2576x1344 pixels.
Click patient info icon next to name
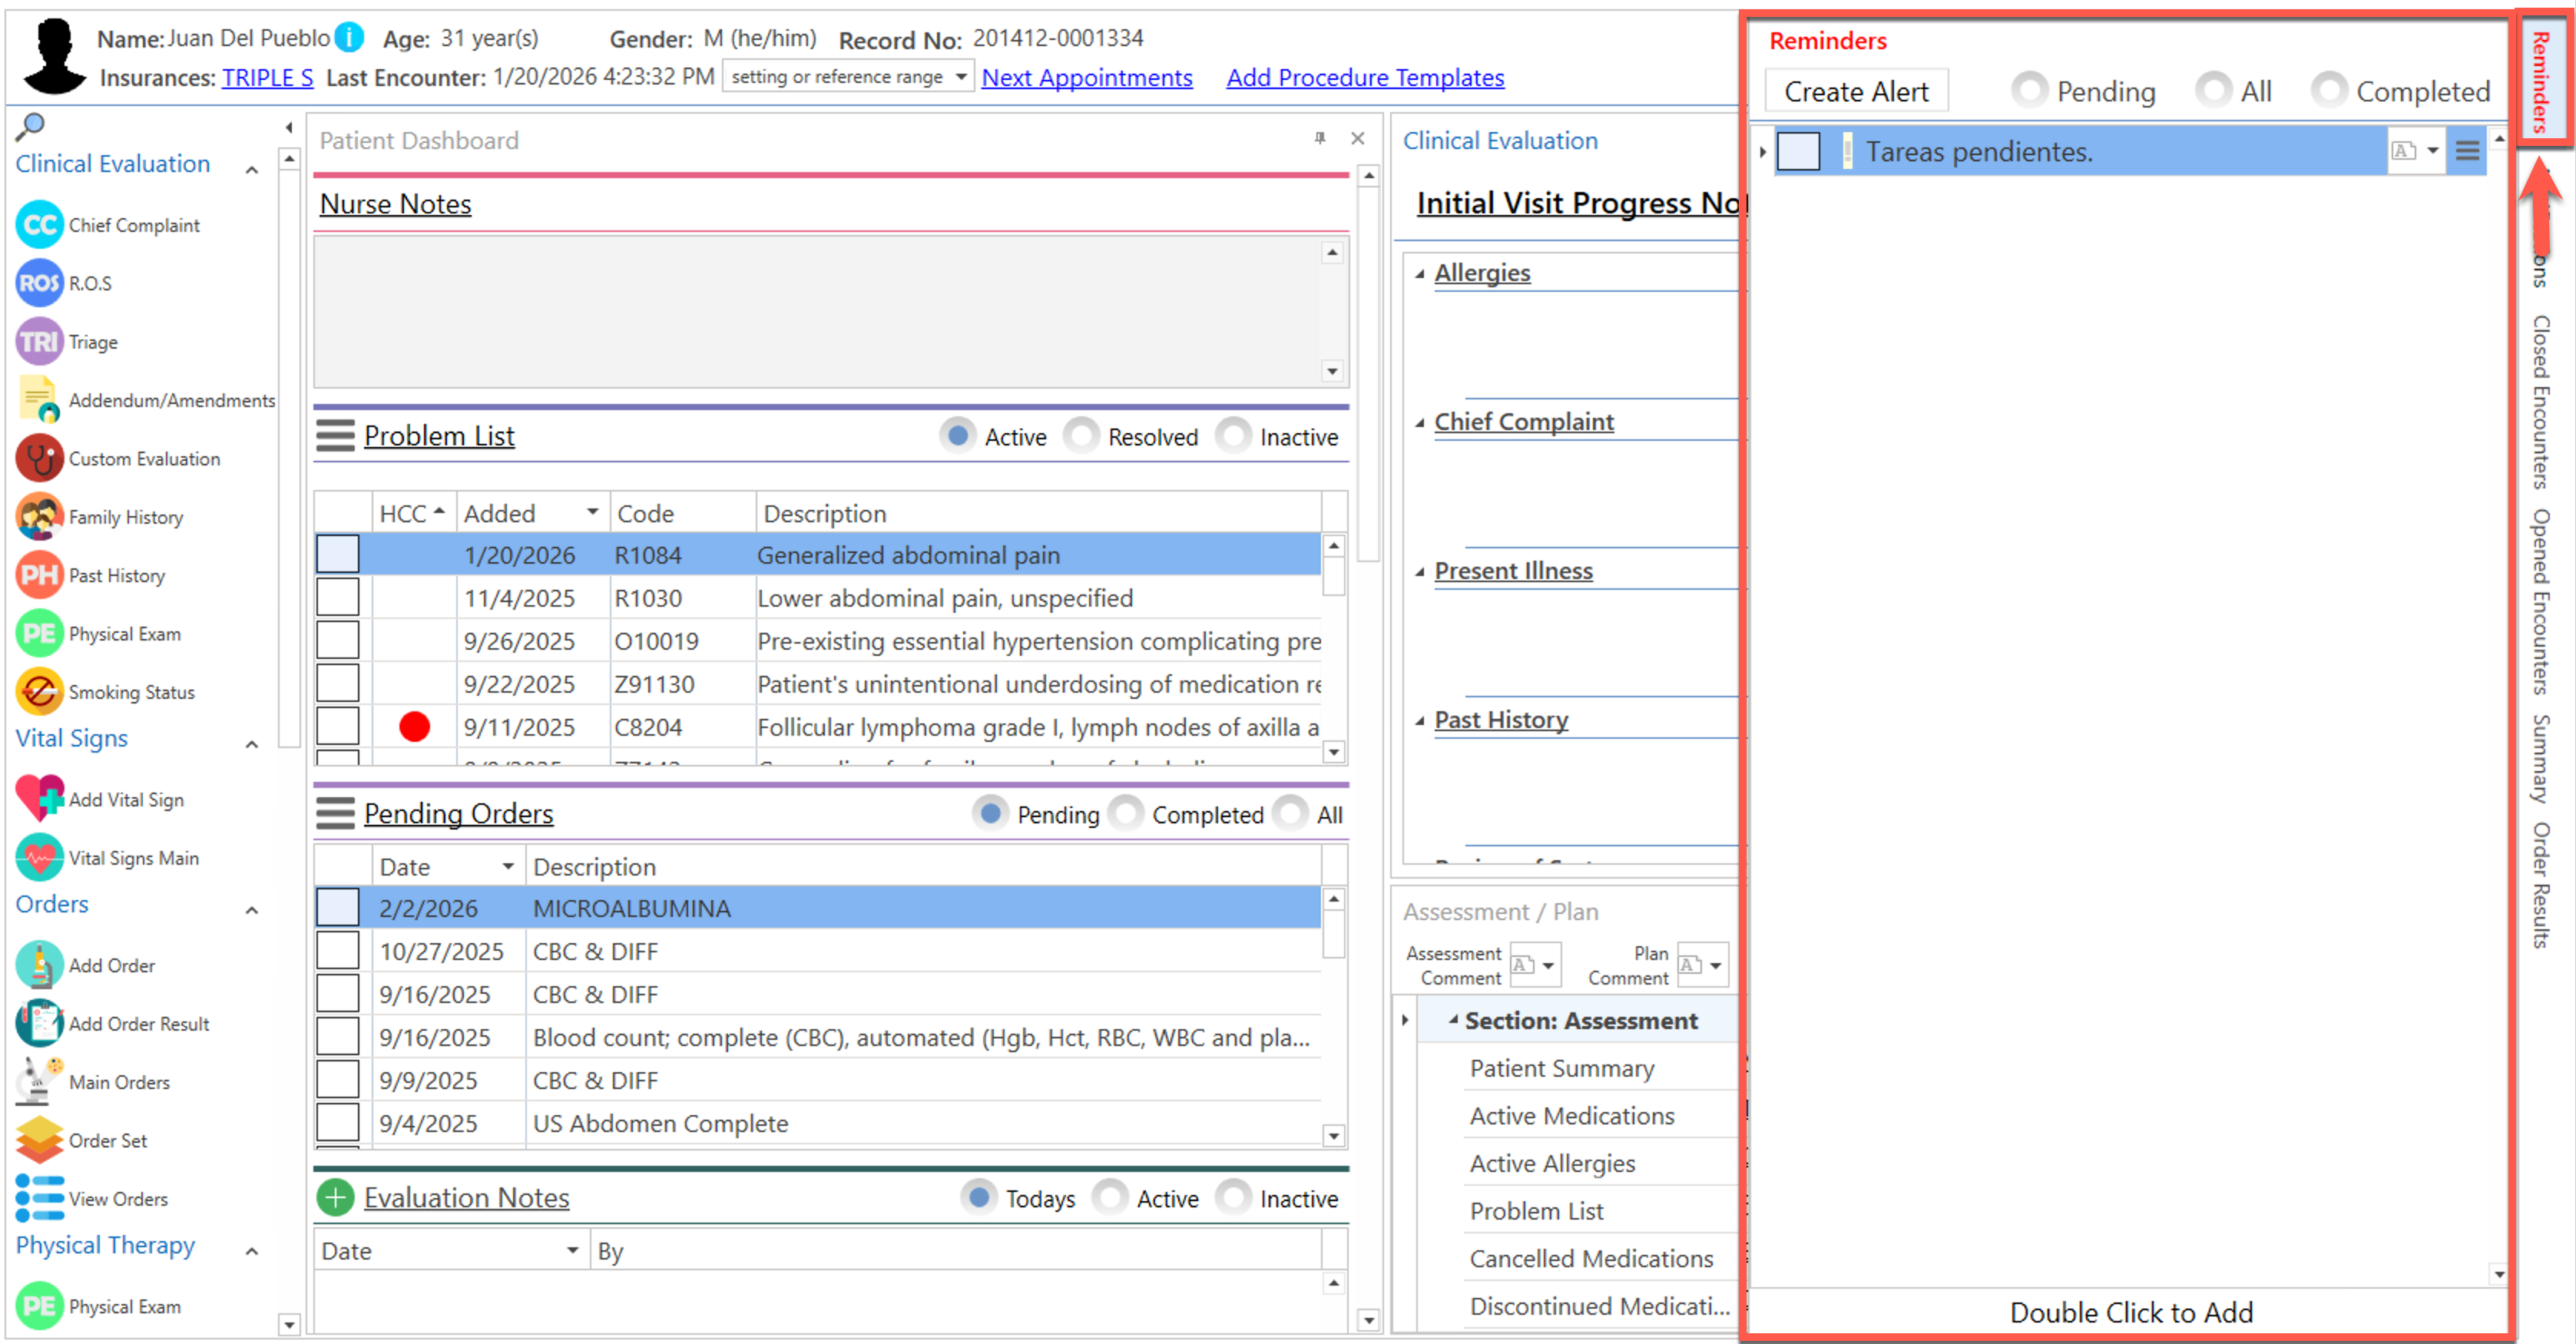(x=349, y=38)
